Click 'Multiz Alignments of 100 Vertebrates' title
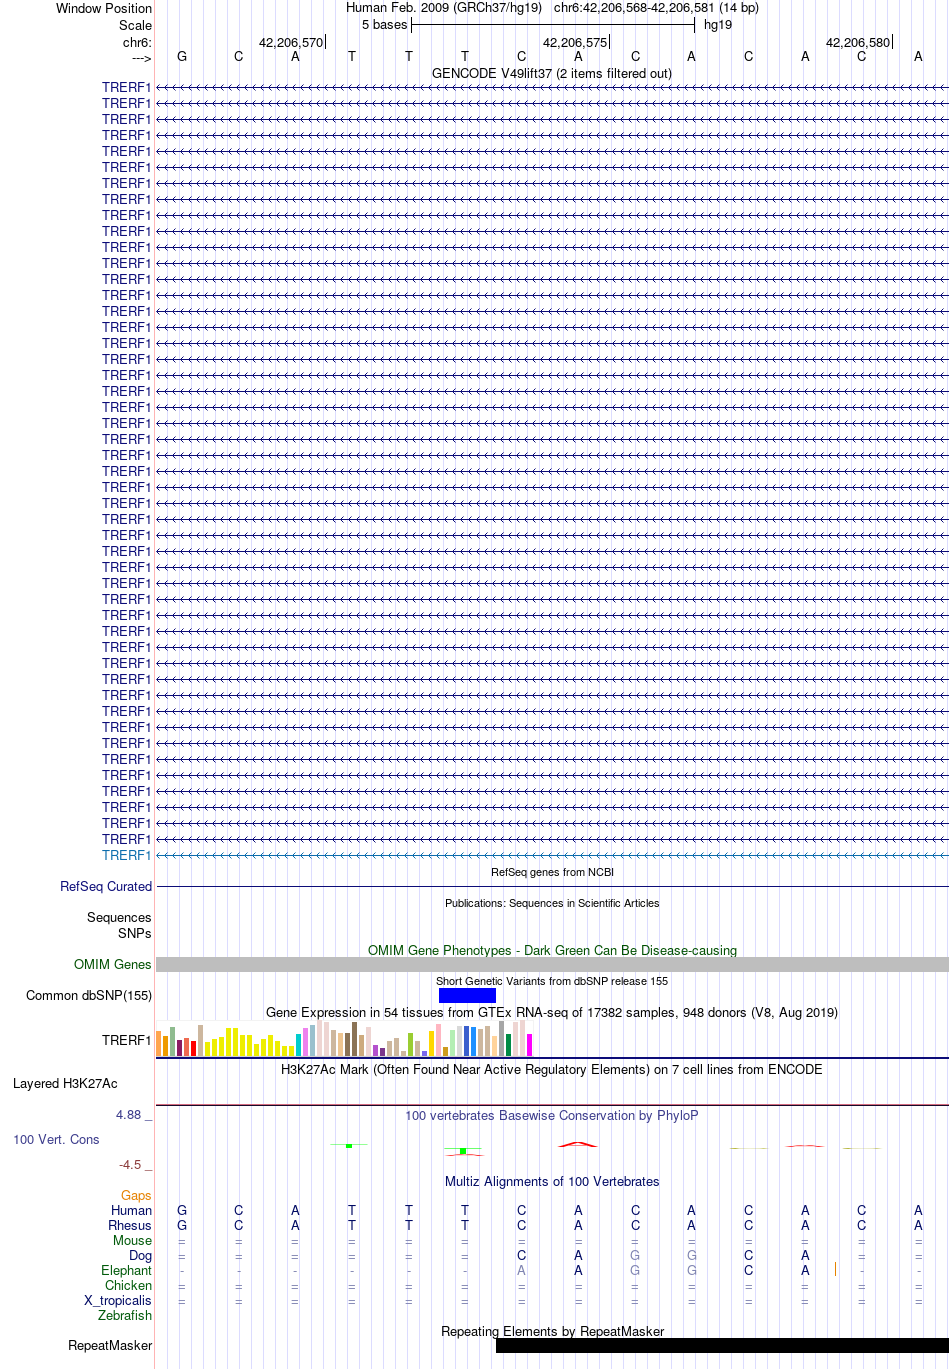The image size is (950, 1369). [x=552, y=1181]
